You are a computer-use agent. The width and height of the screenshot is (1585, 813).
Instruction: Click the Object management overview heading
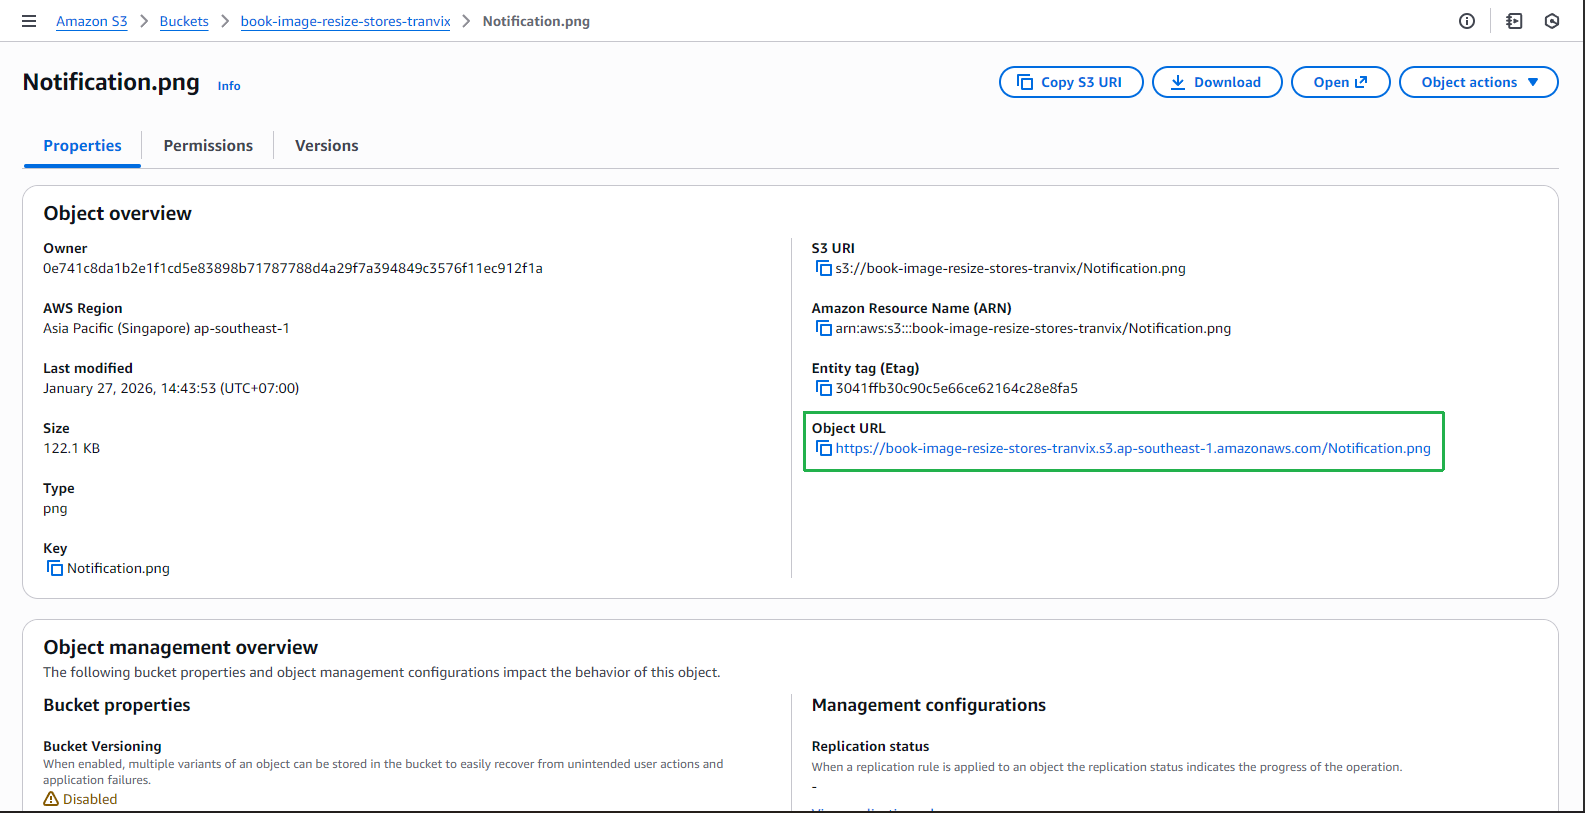point(181,647)
